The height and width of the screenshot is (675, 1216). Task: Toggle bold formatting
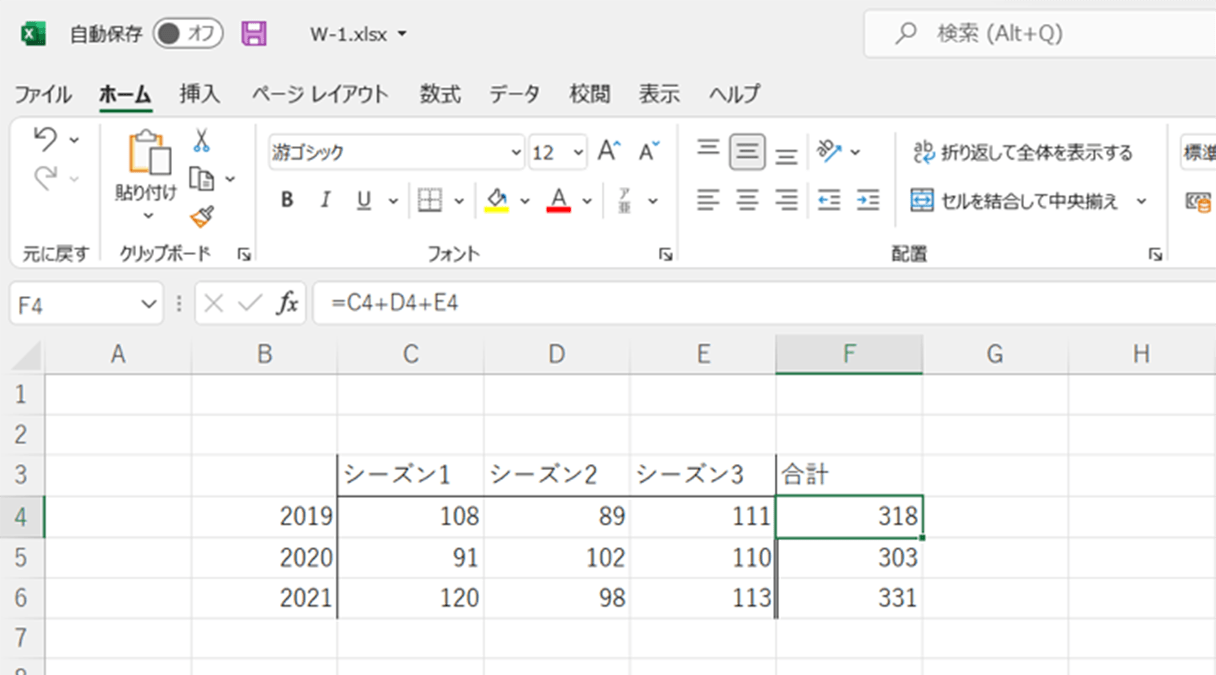coord(287,200)
